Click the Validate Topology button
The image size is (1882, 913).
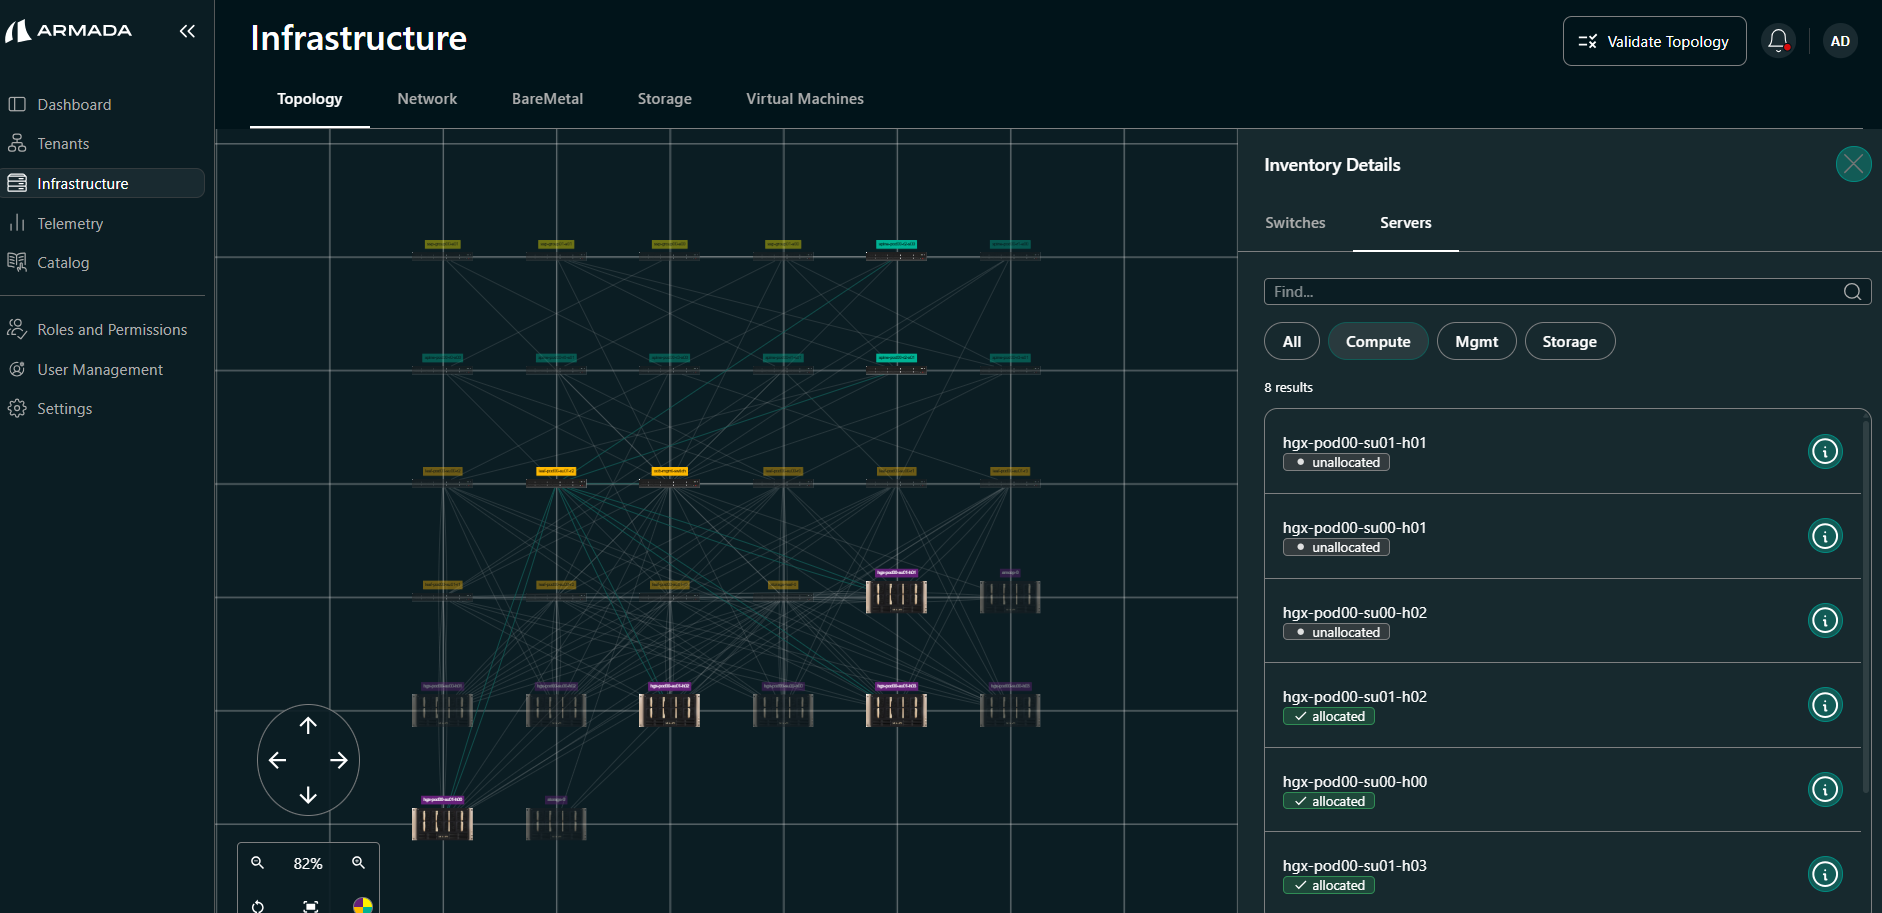(x=1654, y=42)
